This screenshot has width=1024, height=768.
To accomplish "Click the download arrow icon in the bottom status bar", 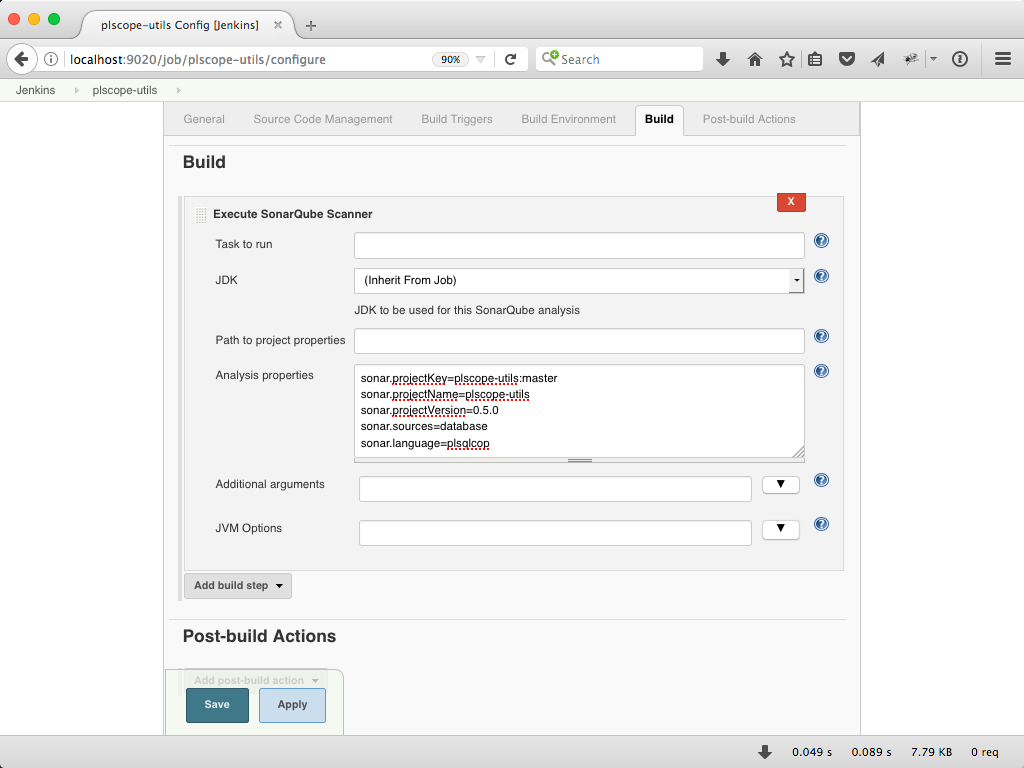I will pos(765,752).
